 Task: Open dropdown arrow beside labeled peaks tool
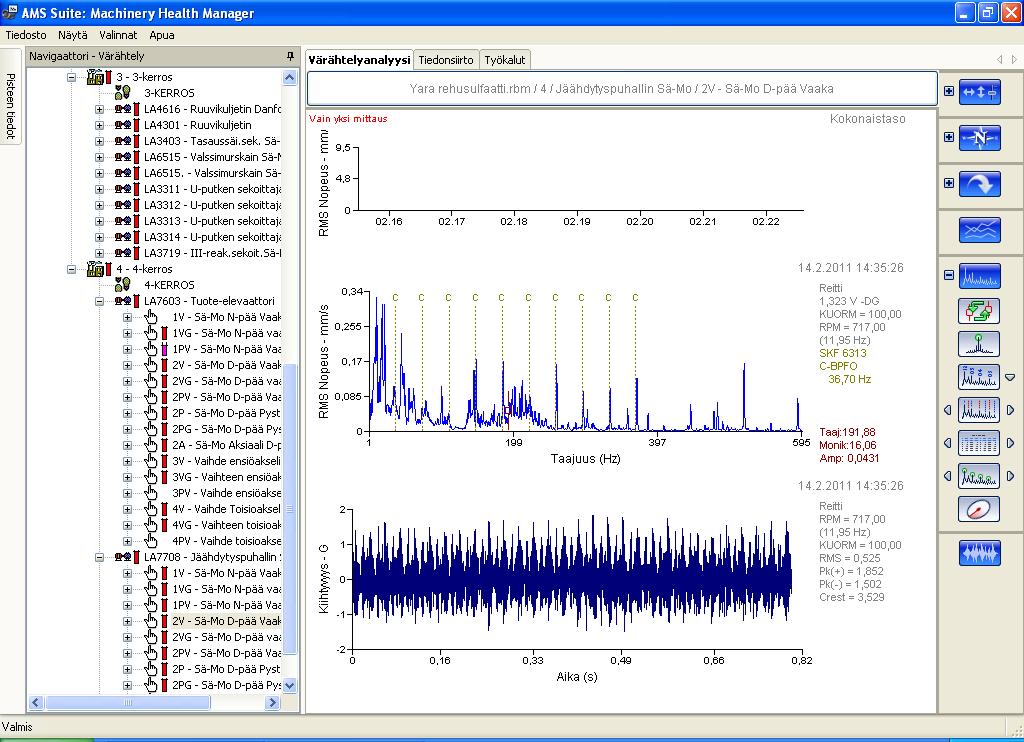[1010, 378]
